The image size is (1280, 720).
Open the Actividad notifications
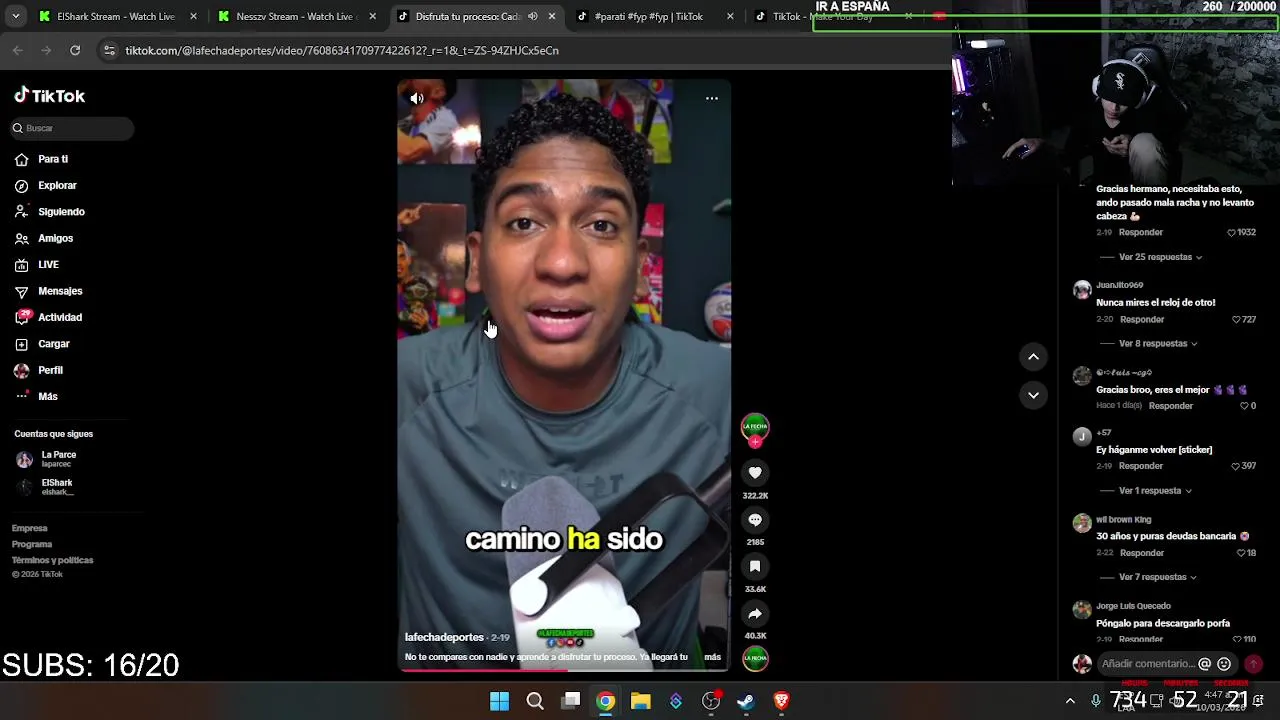60,317
